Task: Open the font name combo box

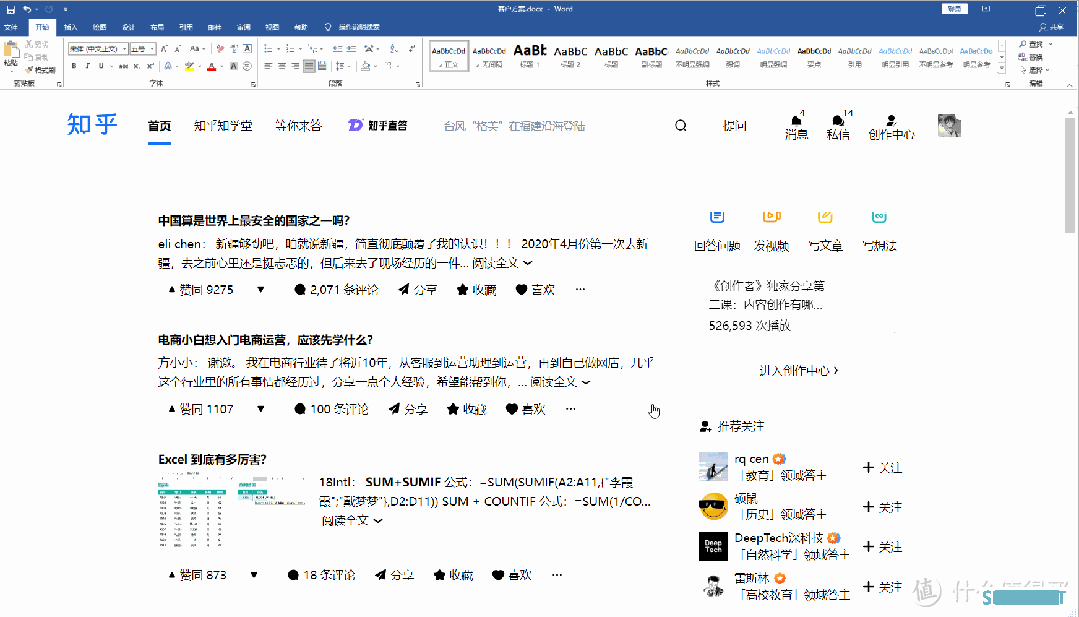Action: point(98,49)
